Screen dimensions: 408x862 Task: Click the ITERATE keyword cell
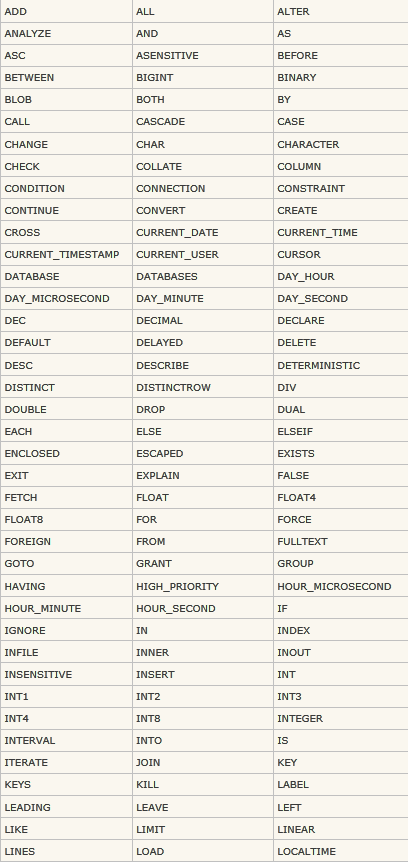(67, 762)
